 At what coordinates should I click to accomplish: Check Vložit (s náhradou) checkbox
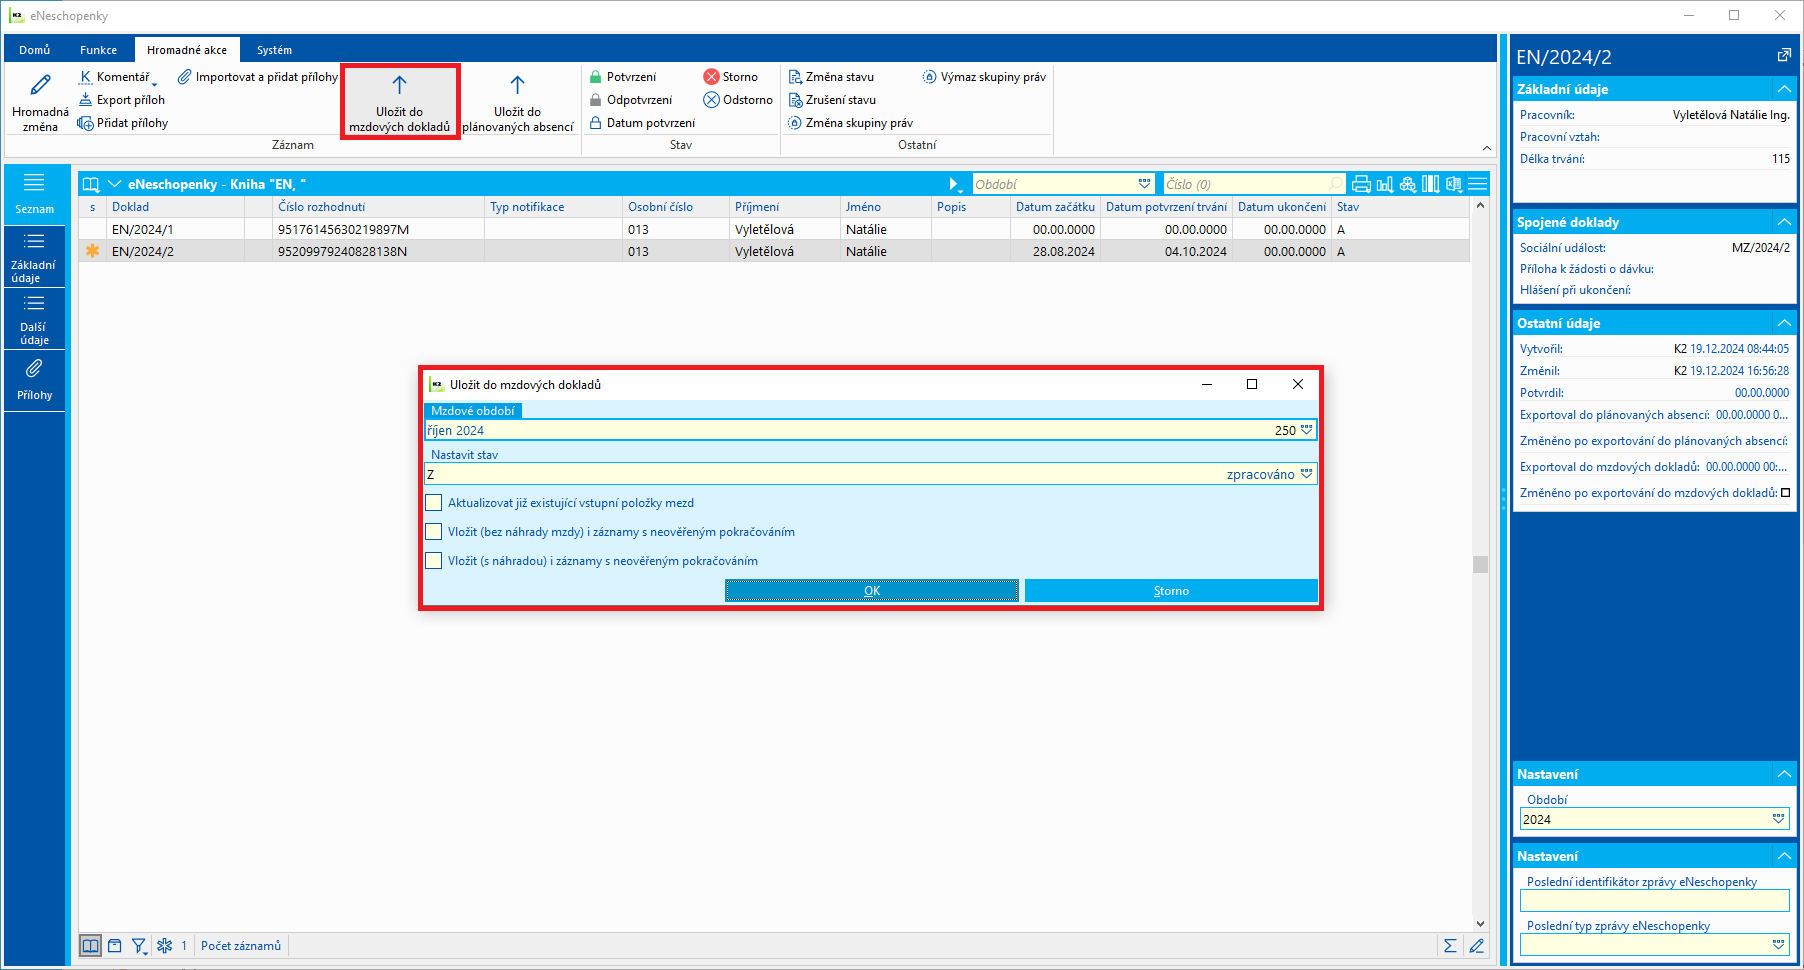click(x=433, y=561)
